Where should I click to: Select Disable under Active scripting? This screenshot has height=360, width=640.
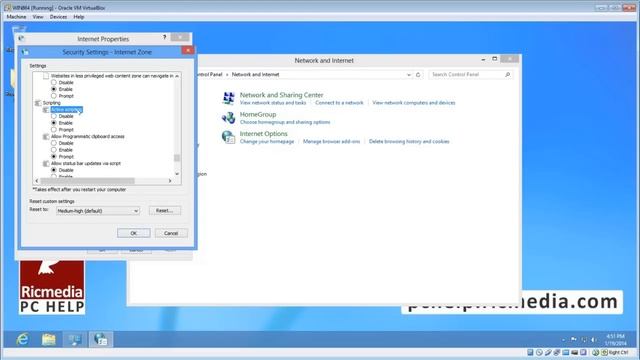[x=53, y=116]
